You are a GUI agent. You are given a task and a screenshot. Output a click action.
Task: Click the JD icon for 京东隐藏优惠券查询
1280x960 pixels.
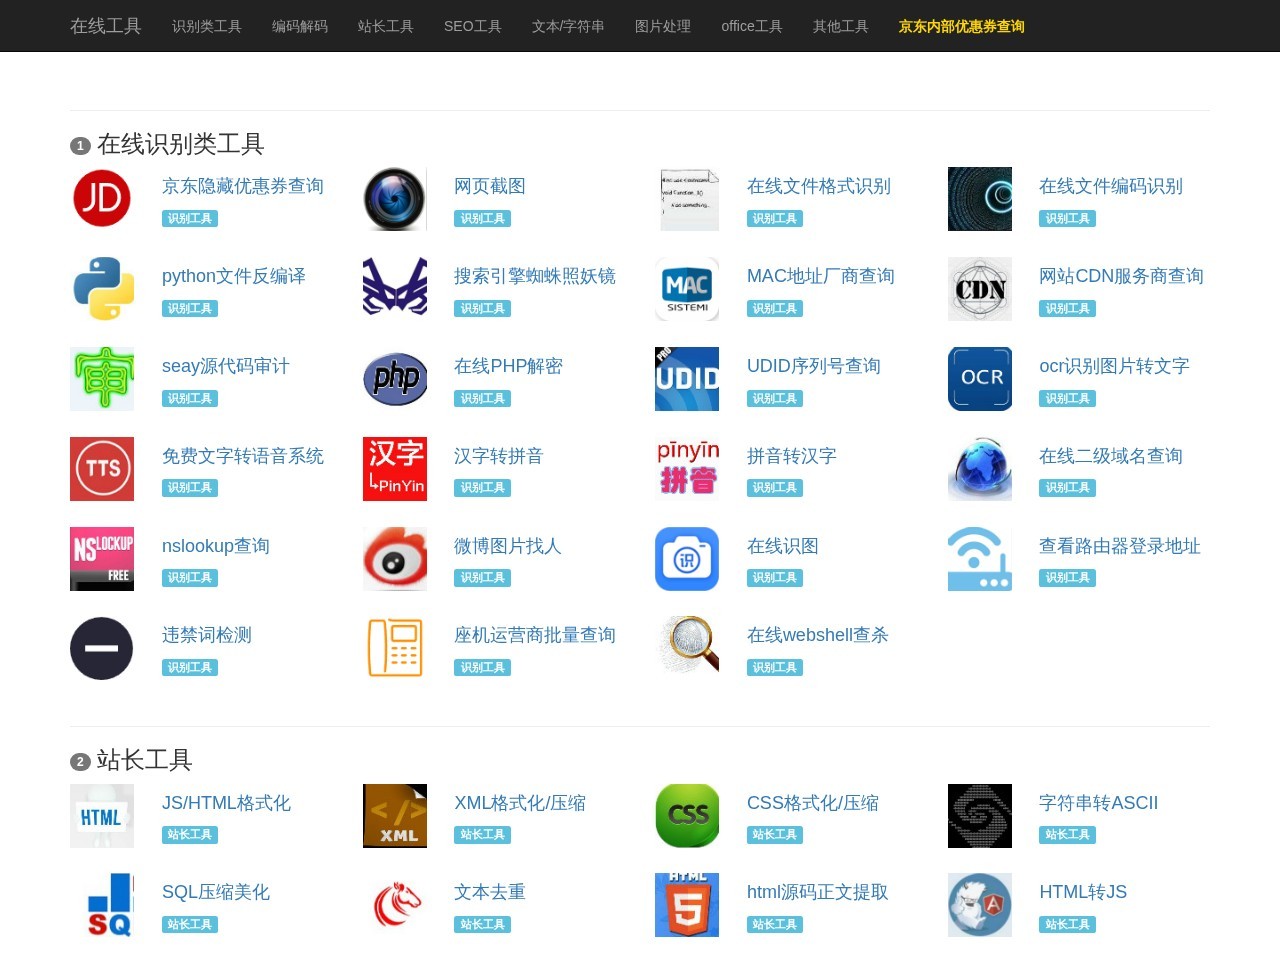101,198
